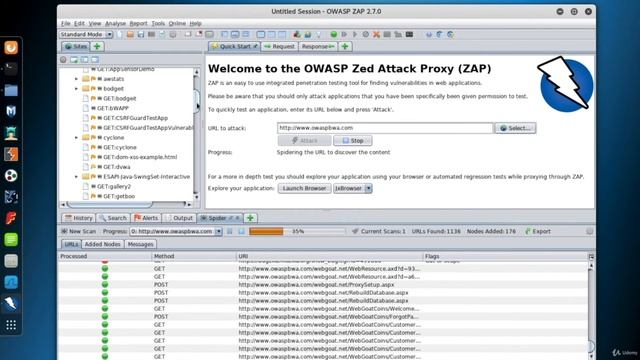Click the Manage Add-ons cubes icon

click(x=297, y=35)
